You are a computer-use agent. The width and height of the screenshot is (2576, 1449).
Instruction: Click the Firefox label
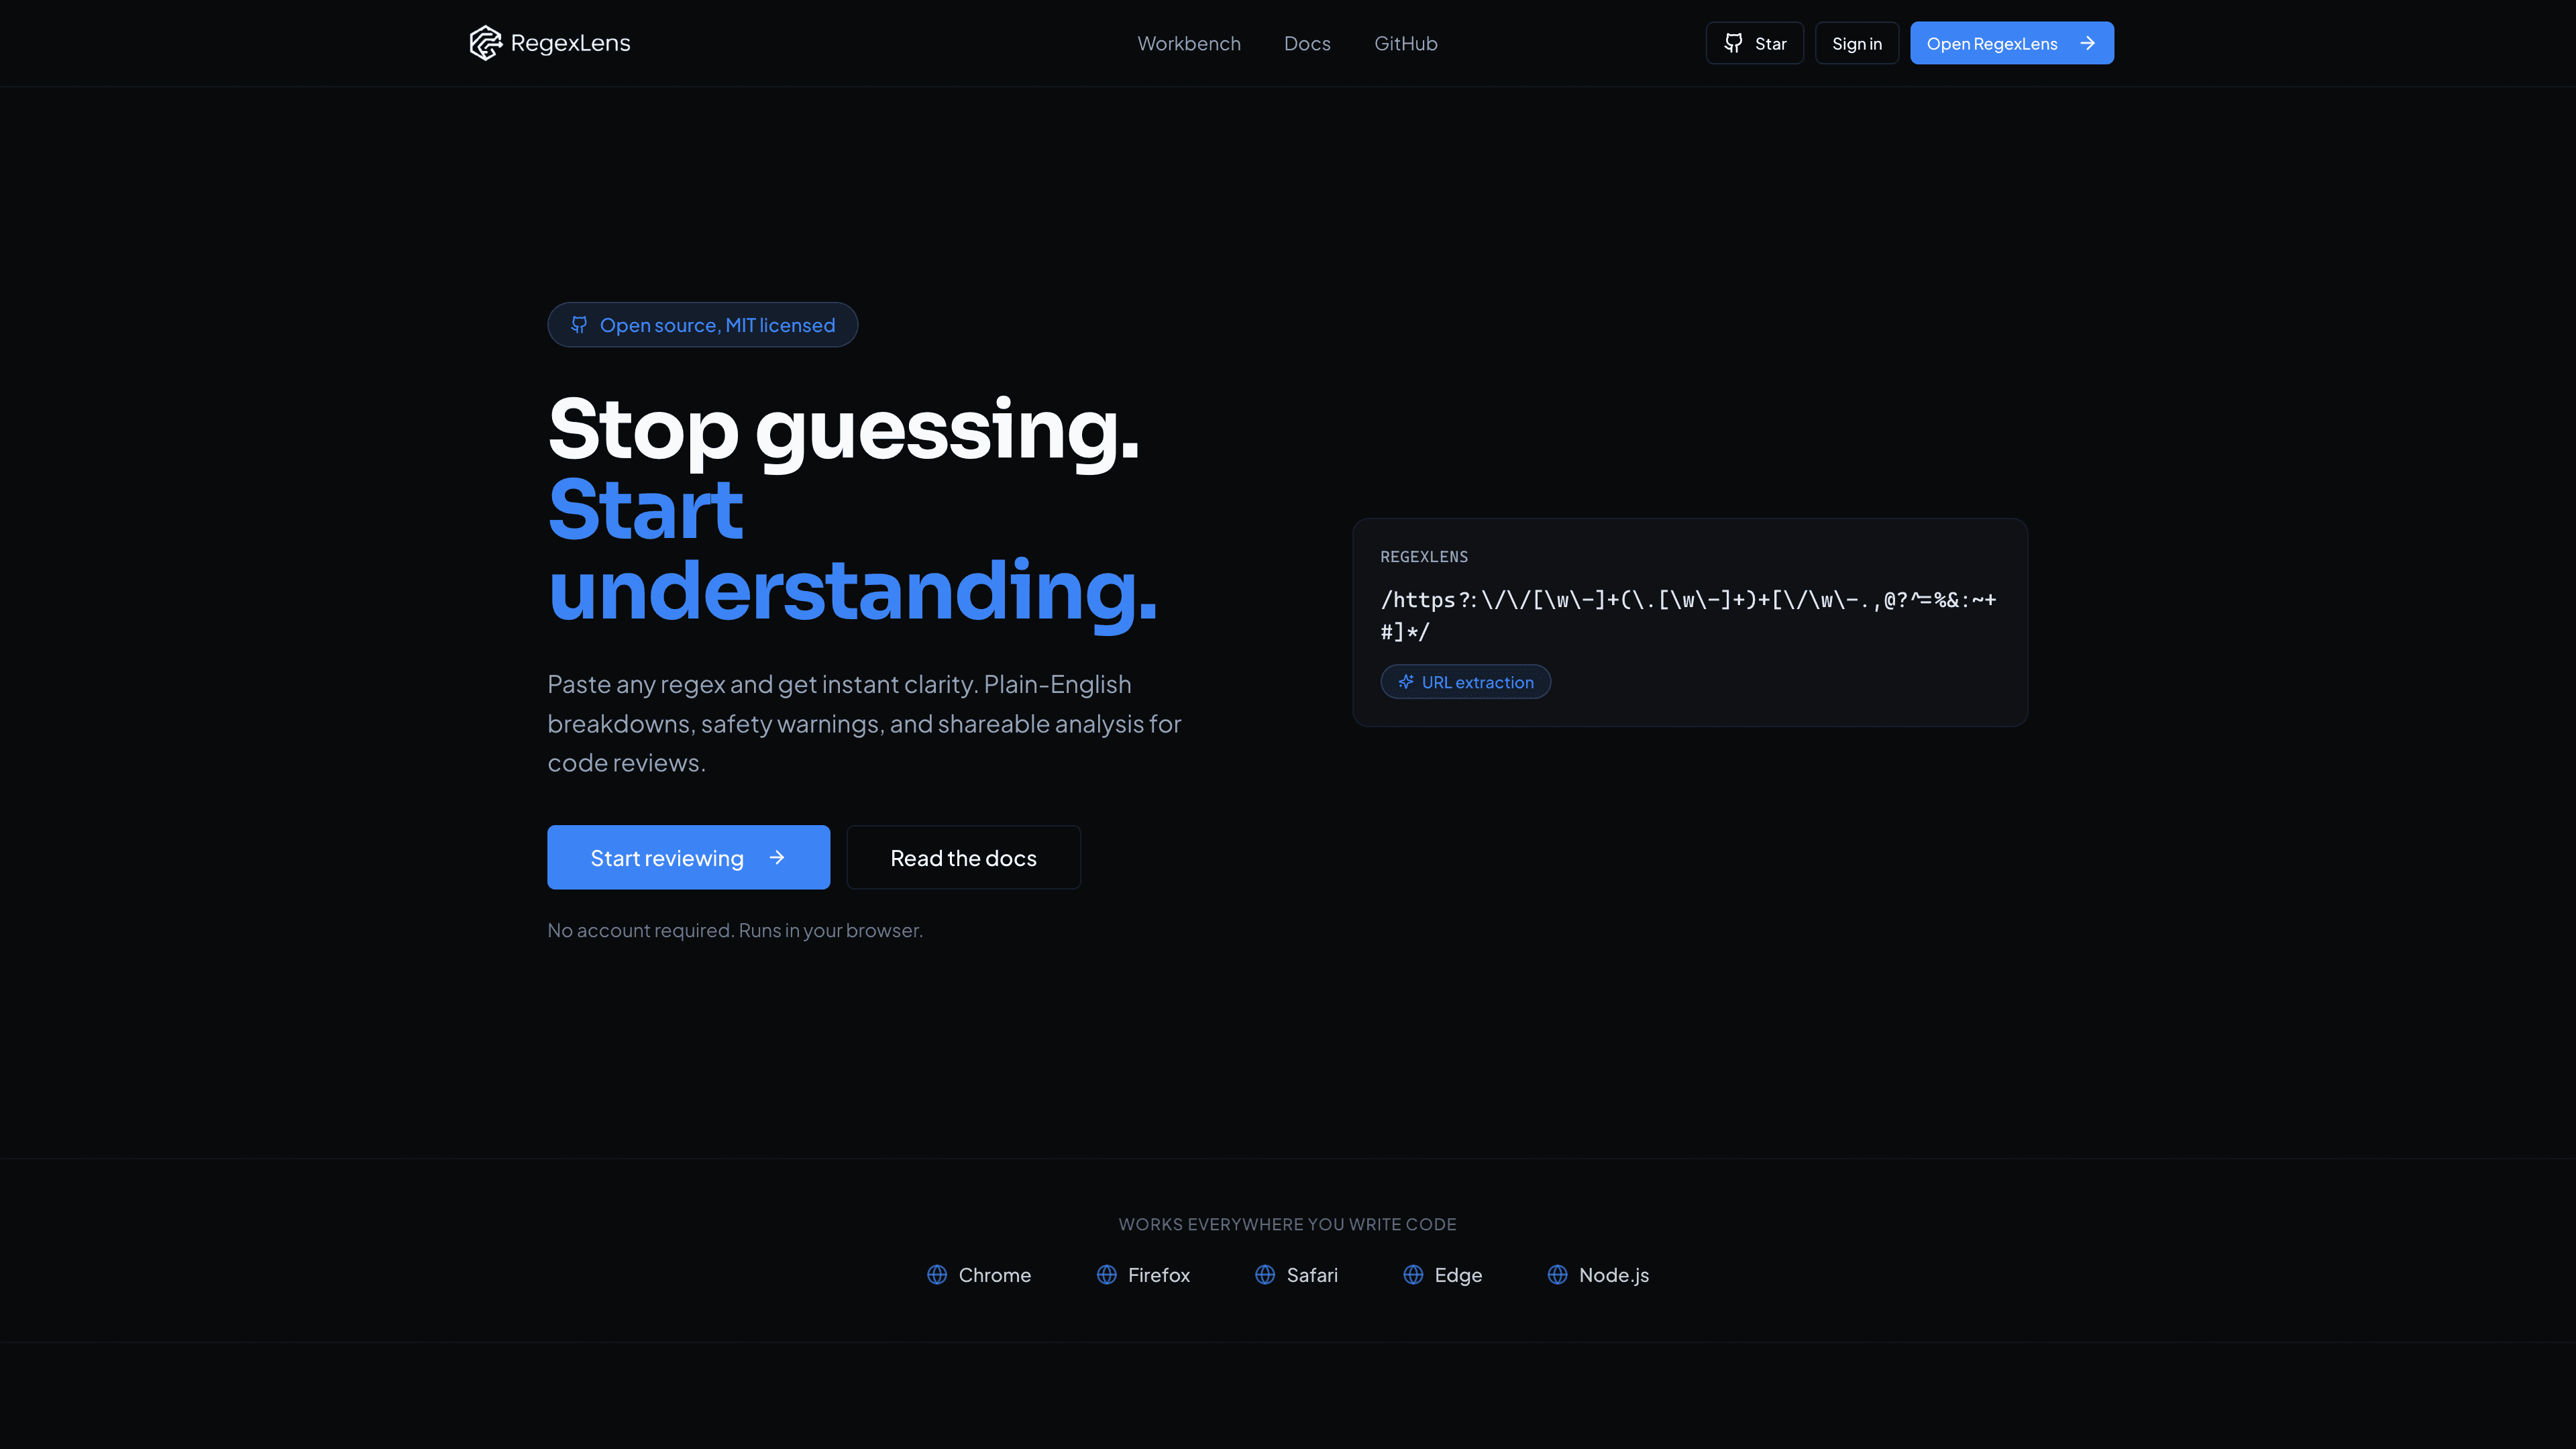1159,1275
